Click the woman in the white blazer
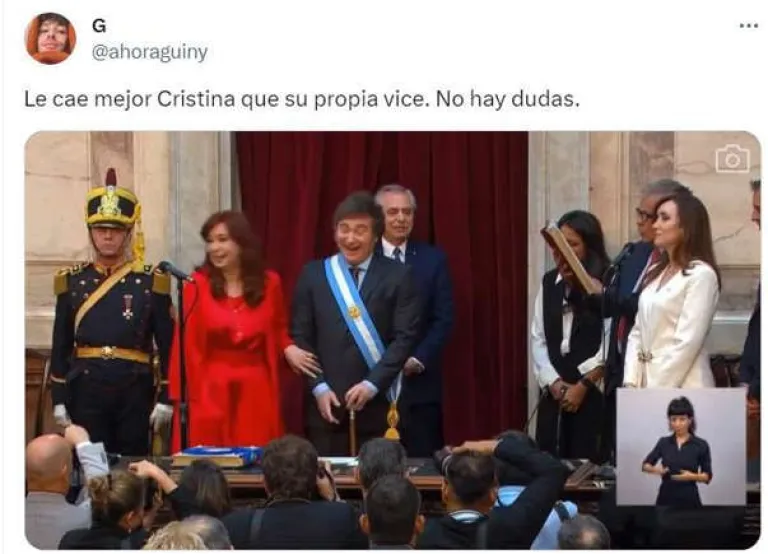The image size is (768, 554). 674,294
